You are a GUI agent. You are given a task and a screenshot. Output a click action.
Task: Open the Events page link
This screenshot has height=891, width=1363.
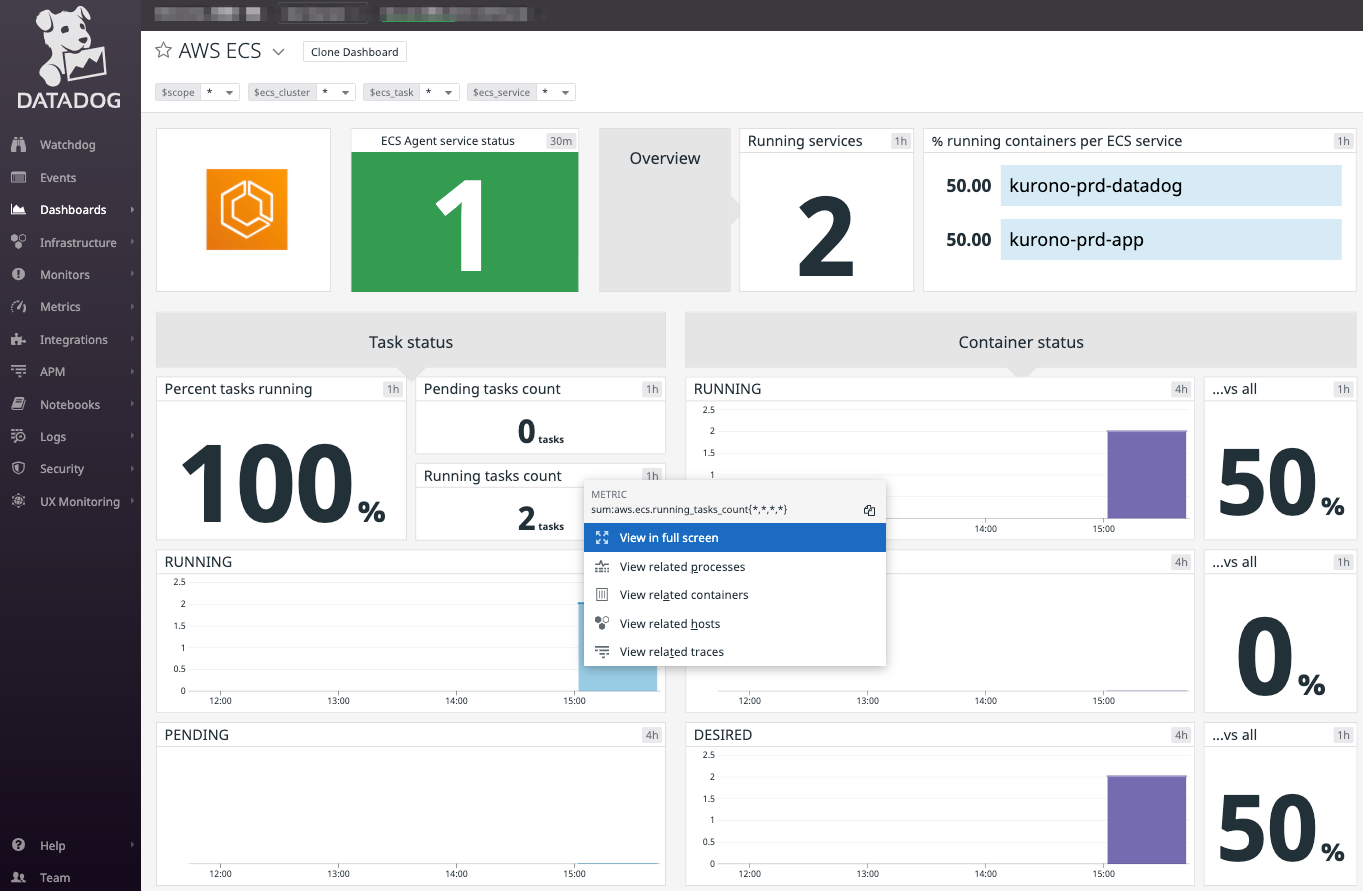(x=58, y=178)
